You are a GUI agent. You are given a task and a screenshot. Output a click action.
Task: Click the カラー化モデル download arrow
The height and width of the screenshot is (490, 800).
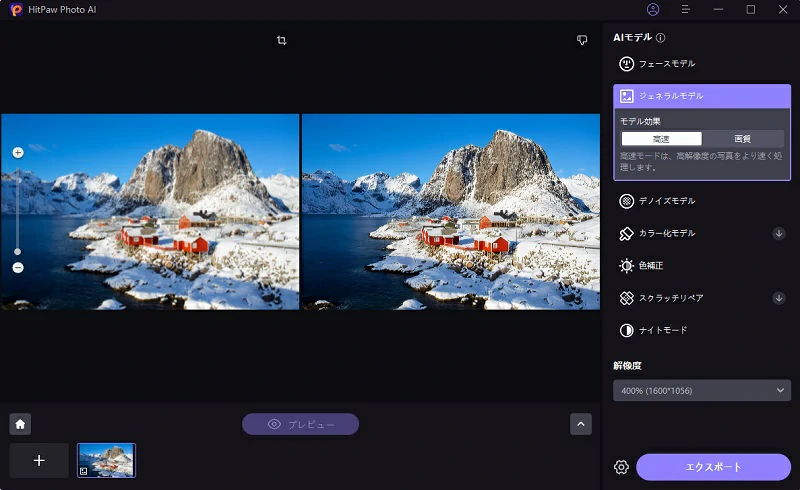click(x=779, y=233)
